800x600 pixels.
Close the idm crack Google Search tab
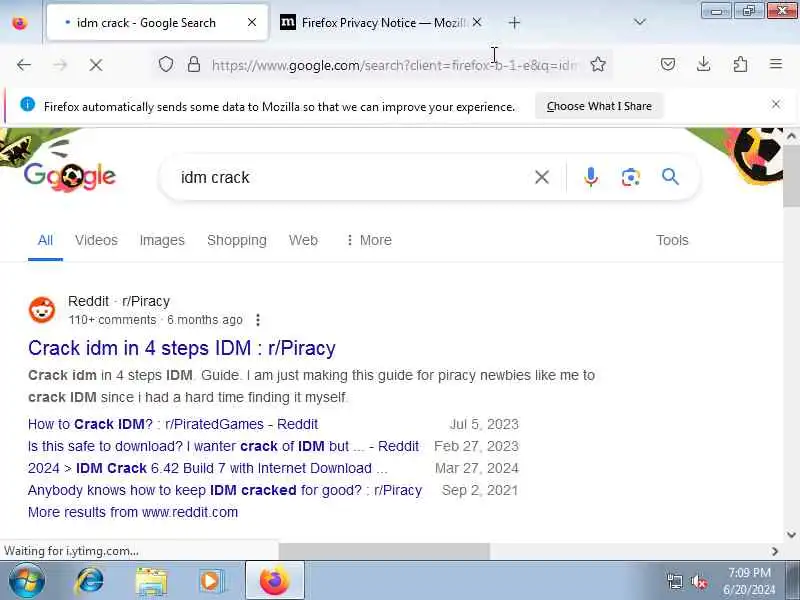pos(252,22)
